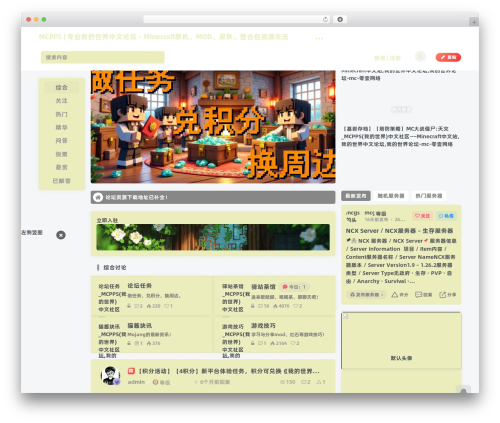Click the 私信 message button on NCX card
Viewport: 500px width, 423px height.
coord(446,216)
